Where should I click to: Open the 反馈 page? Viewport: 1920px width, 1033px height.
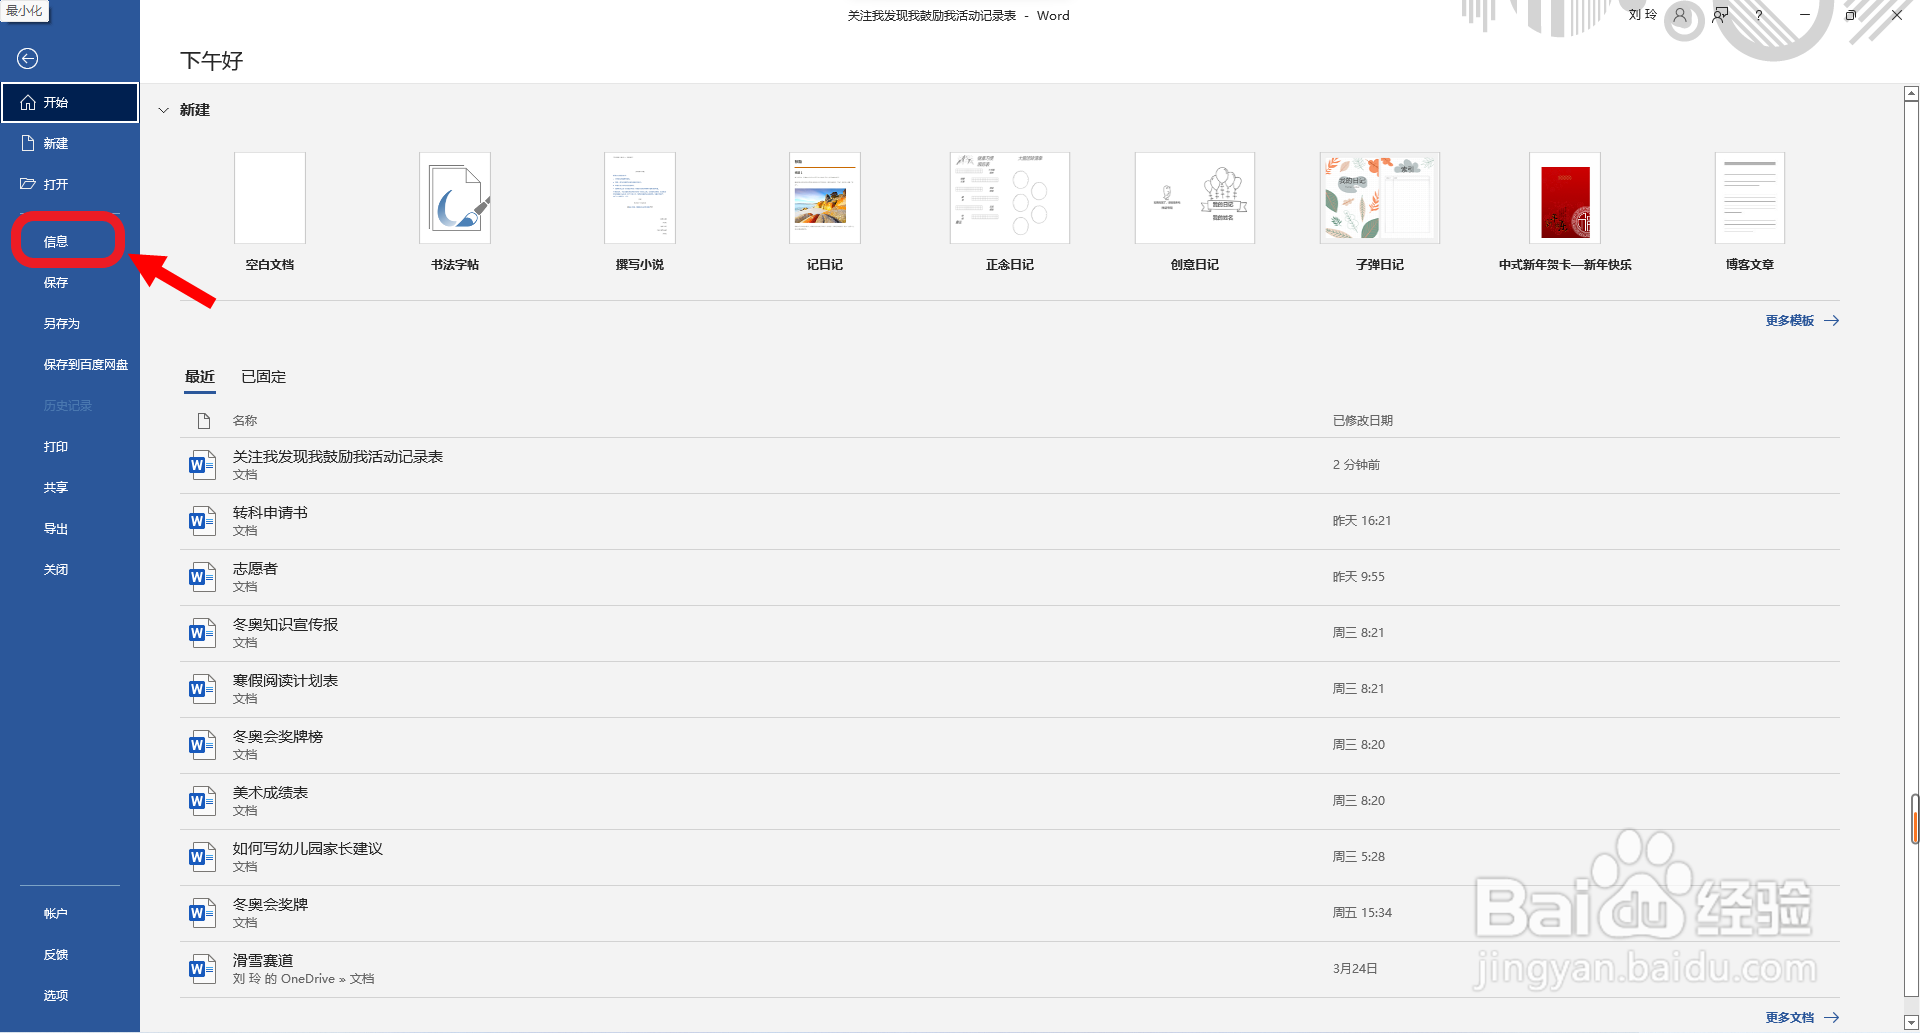pyautogui.click(x=70, y=954)
